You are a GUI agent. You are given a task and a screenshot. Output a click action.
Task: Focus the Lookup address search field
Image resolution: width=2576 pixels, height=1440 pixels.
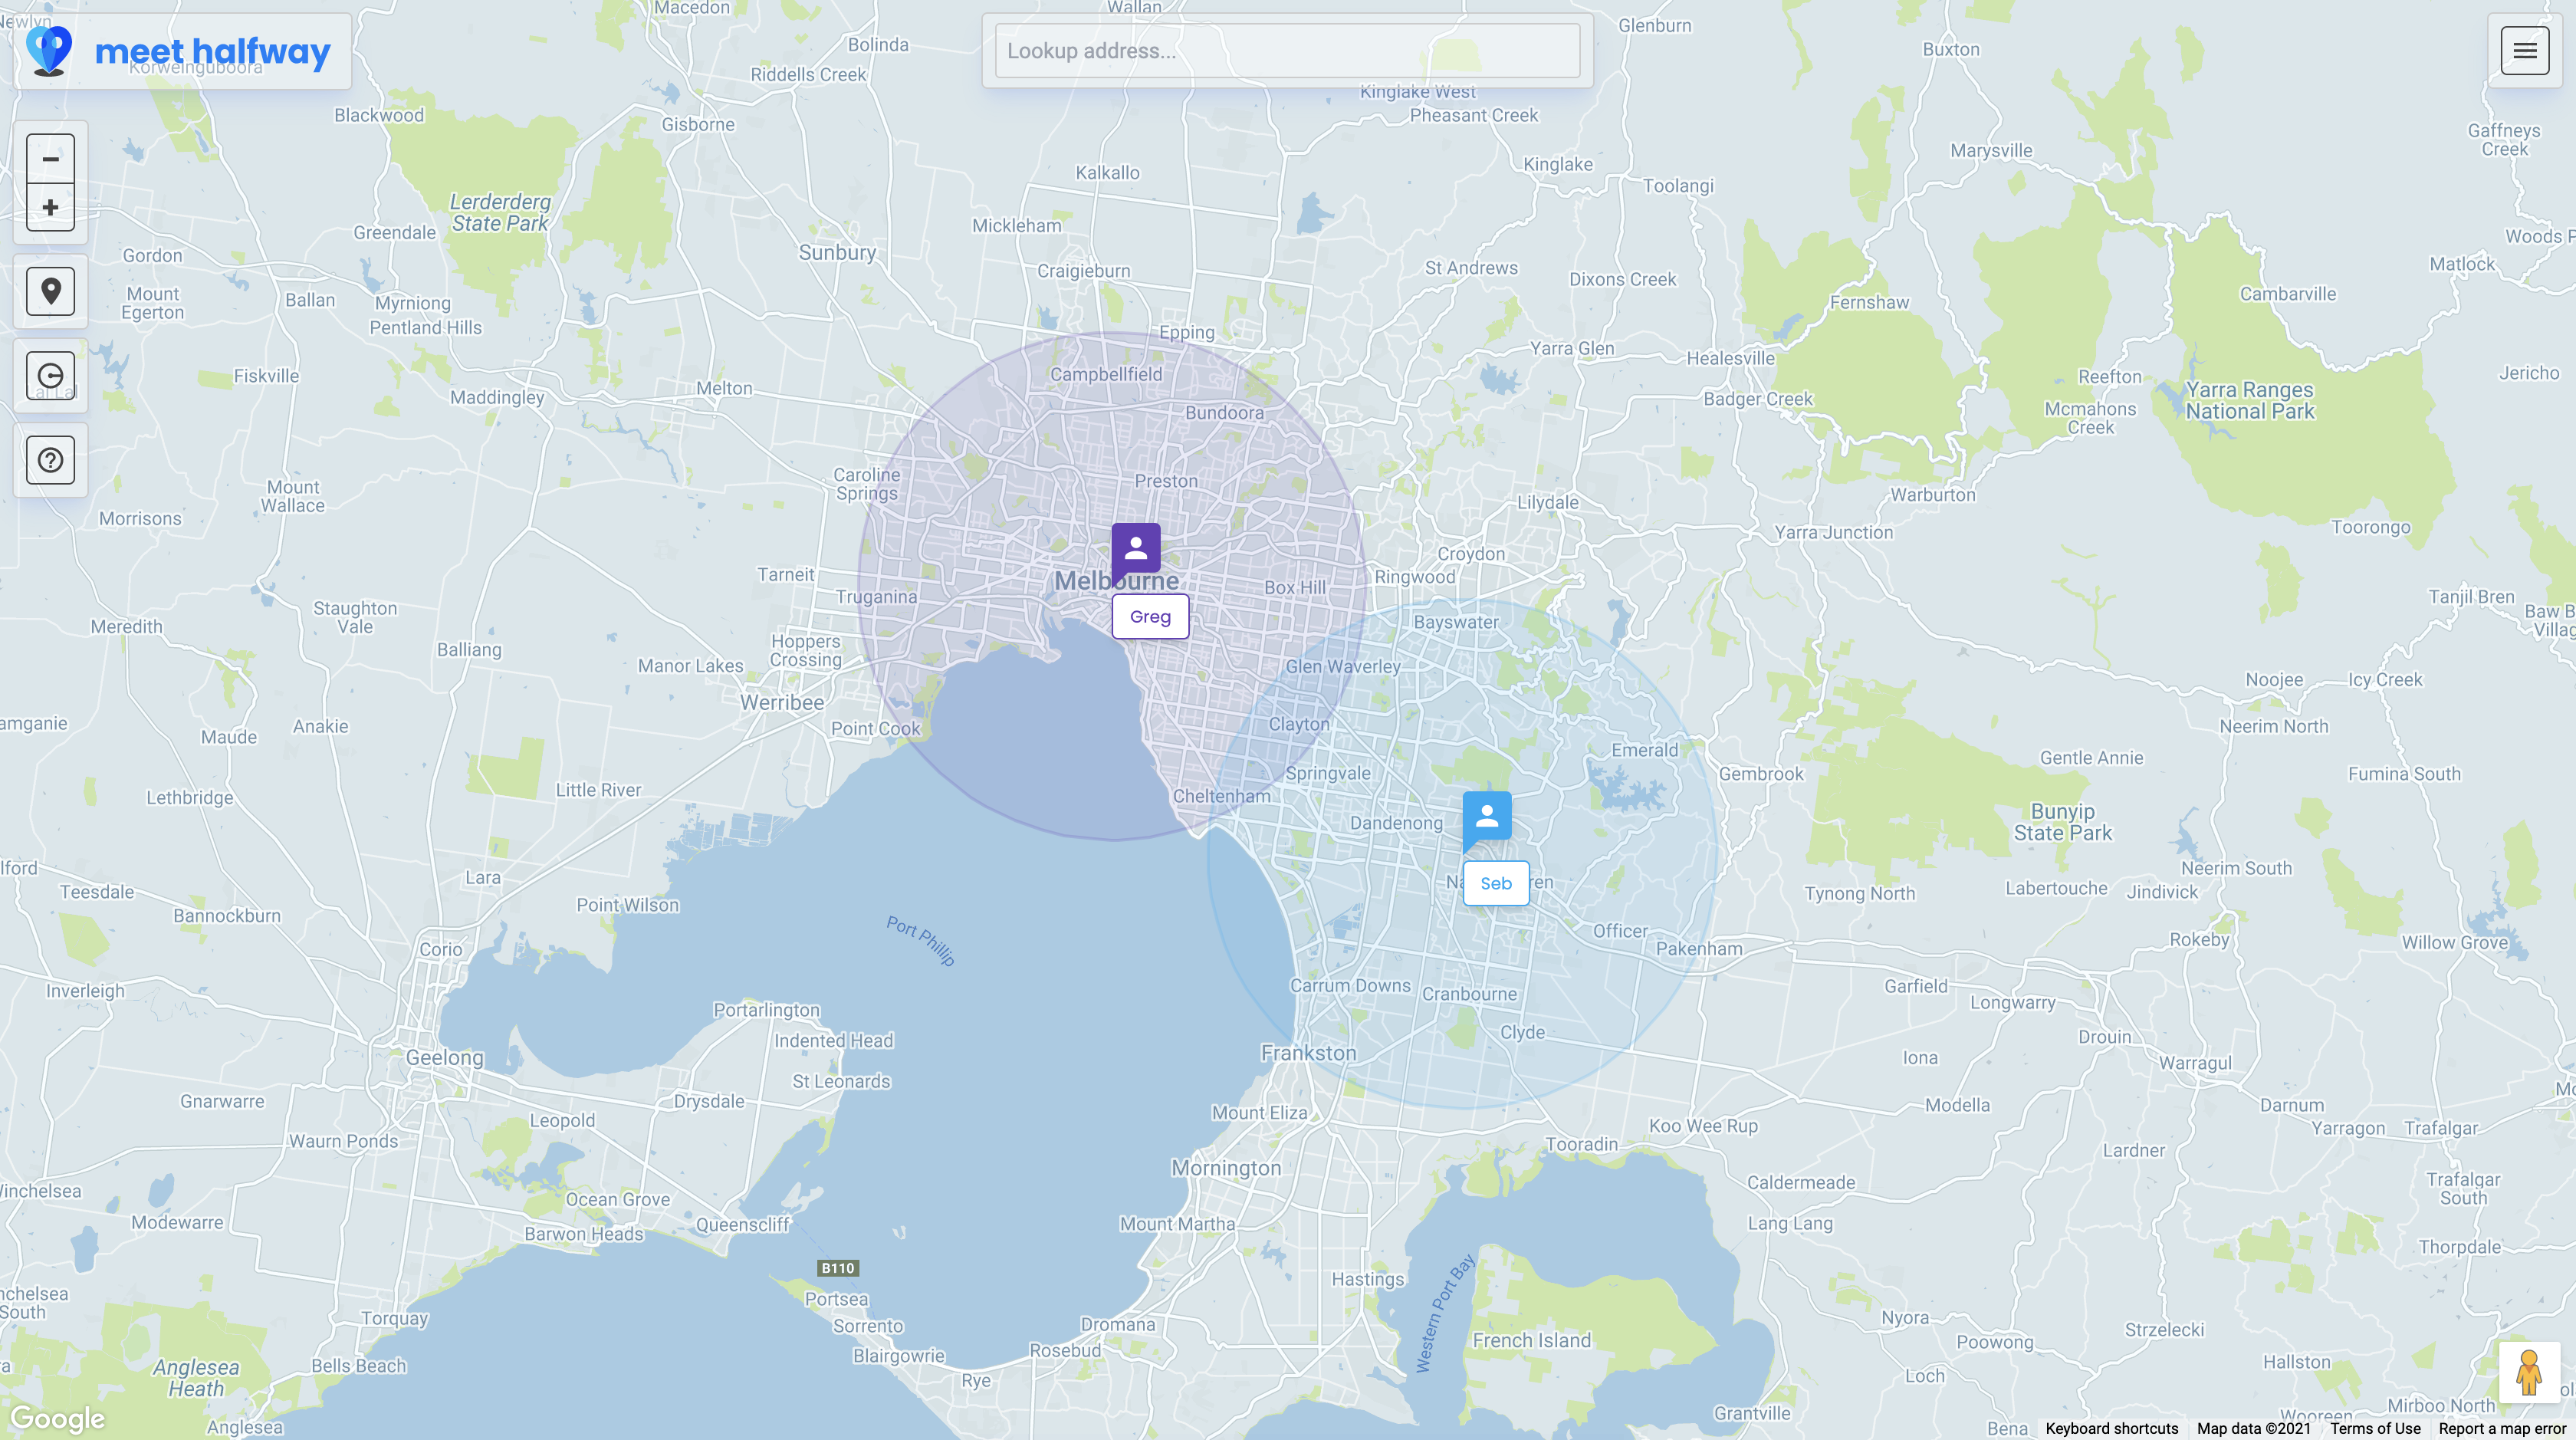point(1287,51)
